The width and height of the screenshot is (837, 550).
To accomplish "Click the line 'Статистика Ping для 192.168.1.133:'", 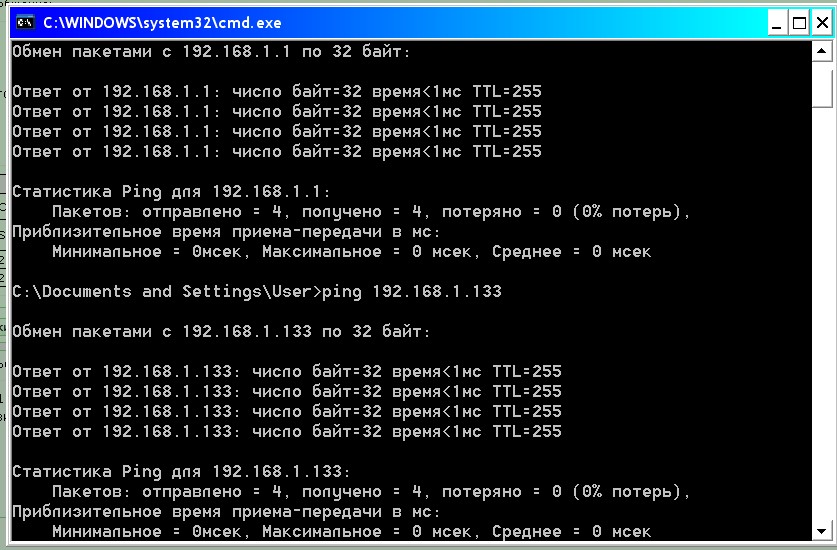I will (x=181, y=472).
